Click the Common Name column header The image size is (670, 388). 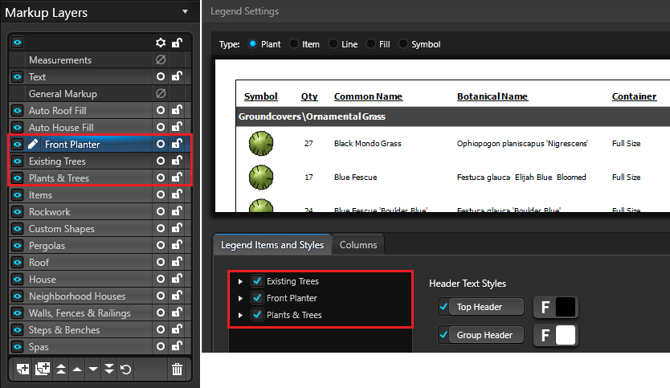point(368,97)
